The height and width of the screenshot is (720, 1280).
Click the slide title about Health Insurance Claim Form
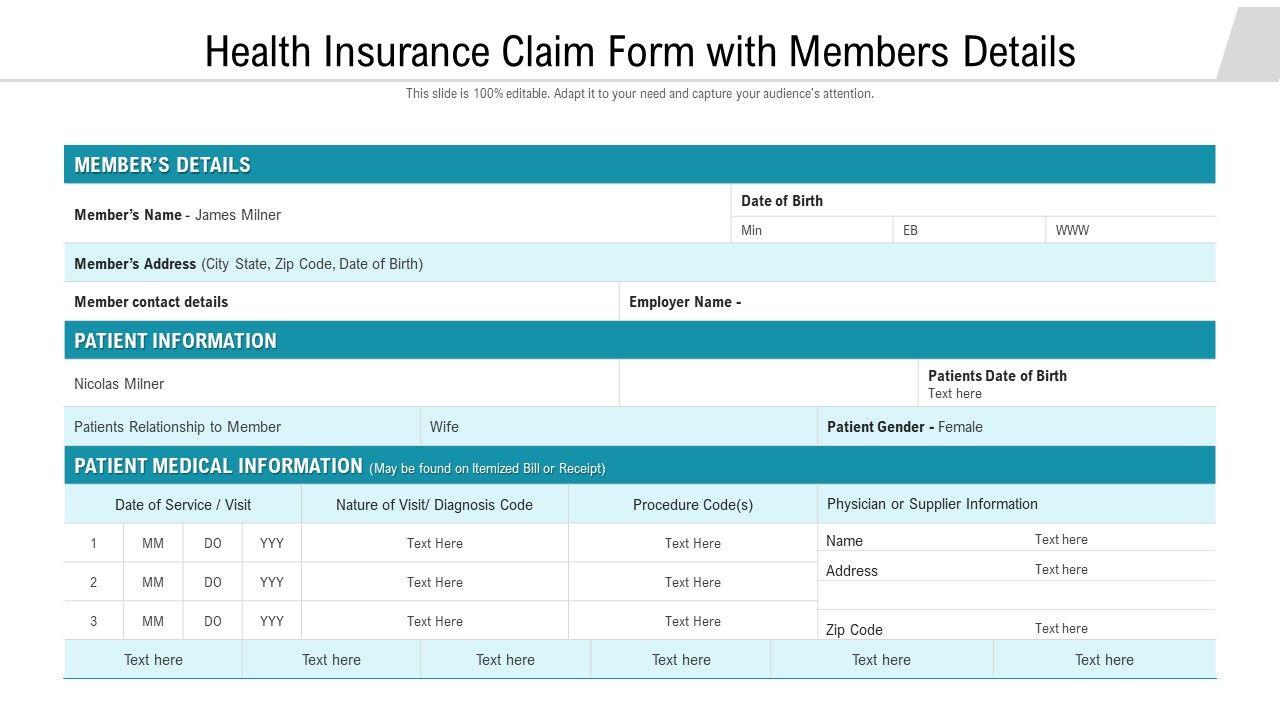click(640, 51)
